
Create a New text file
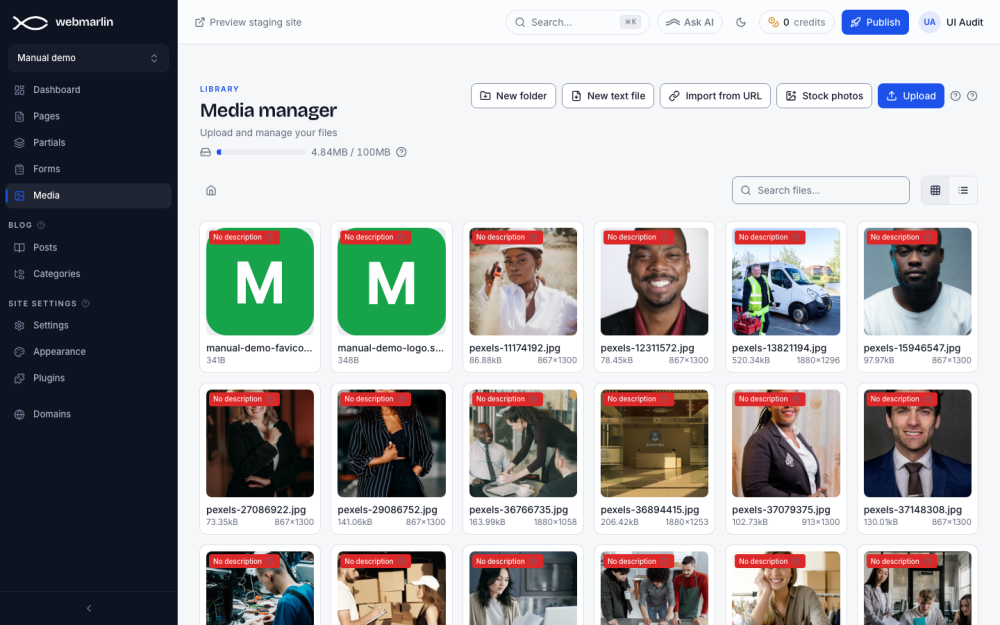(608, 96)
